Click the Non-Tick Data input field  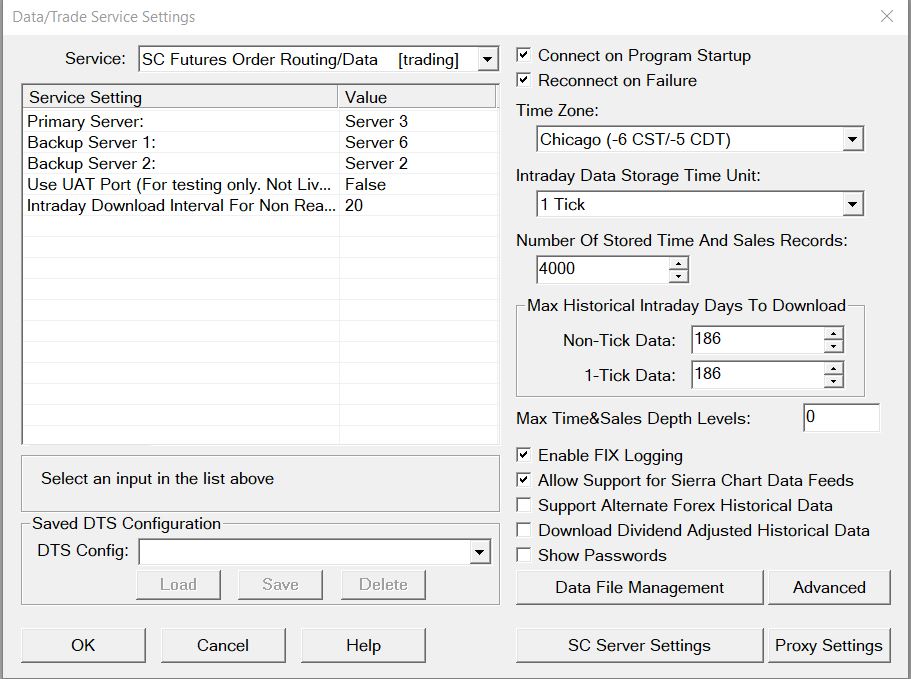[x=758, y=339]
